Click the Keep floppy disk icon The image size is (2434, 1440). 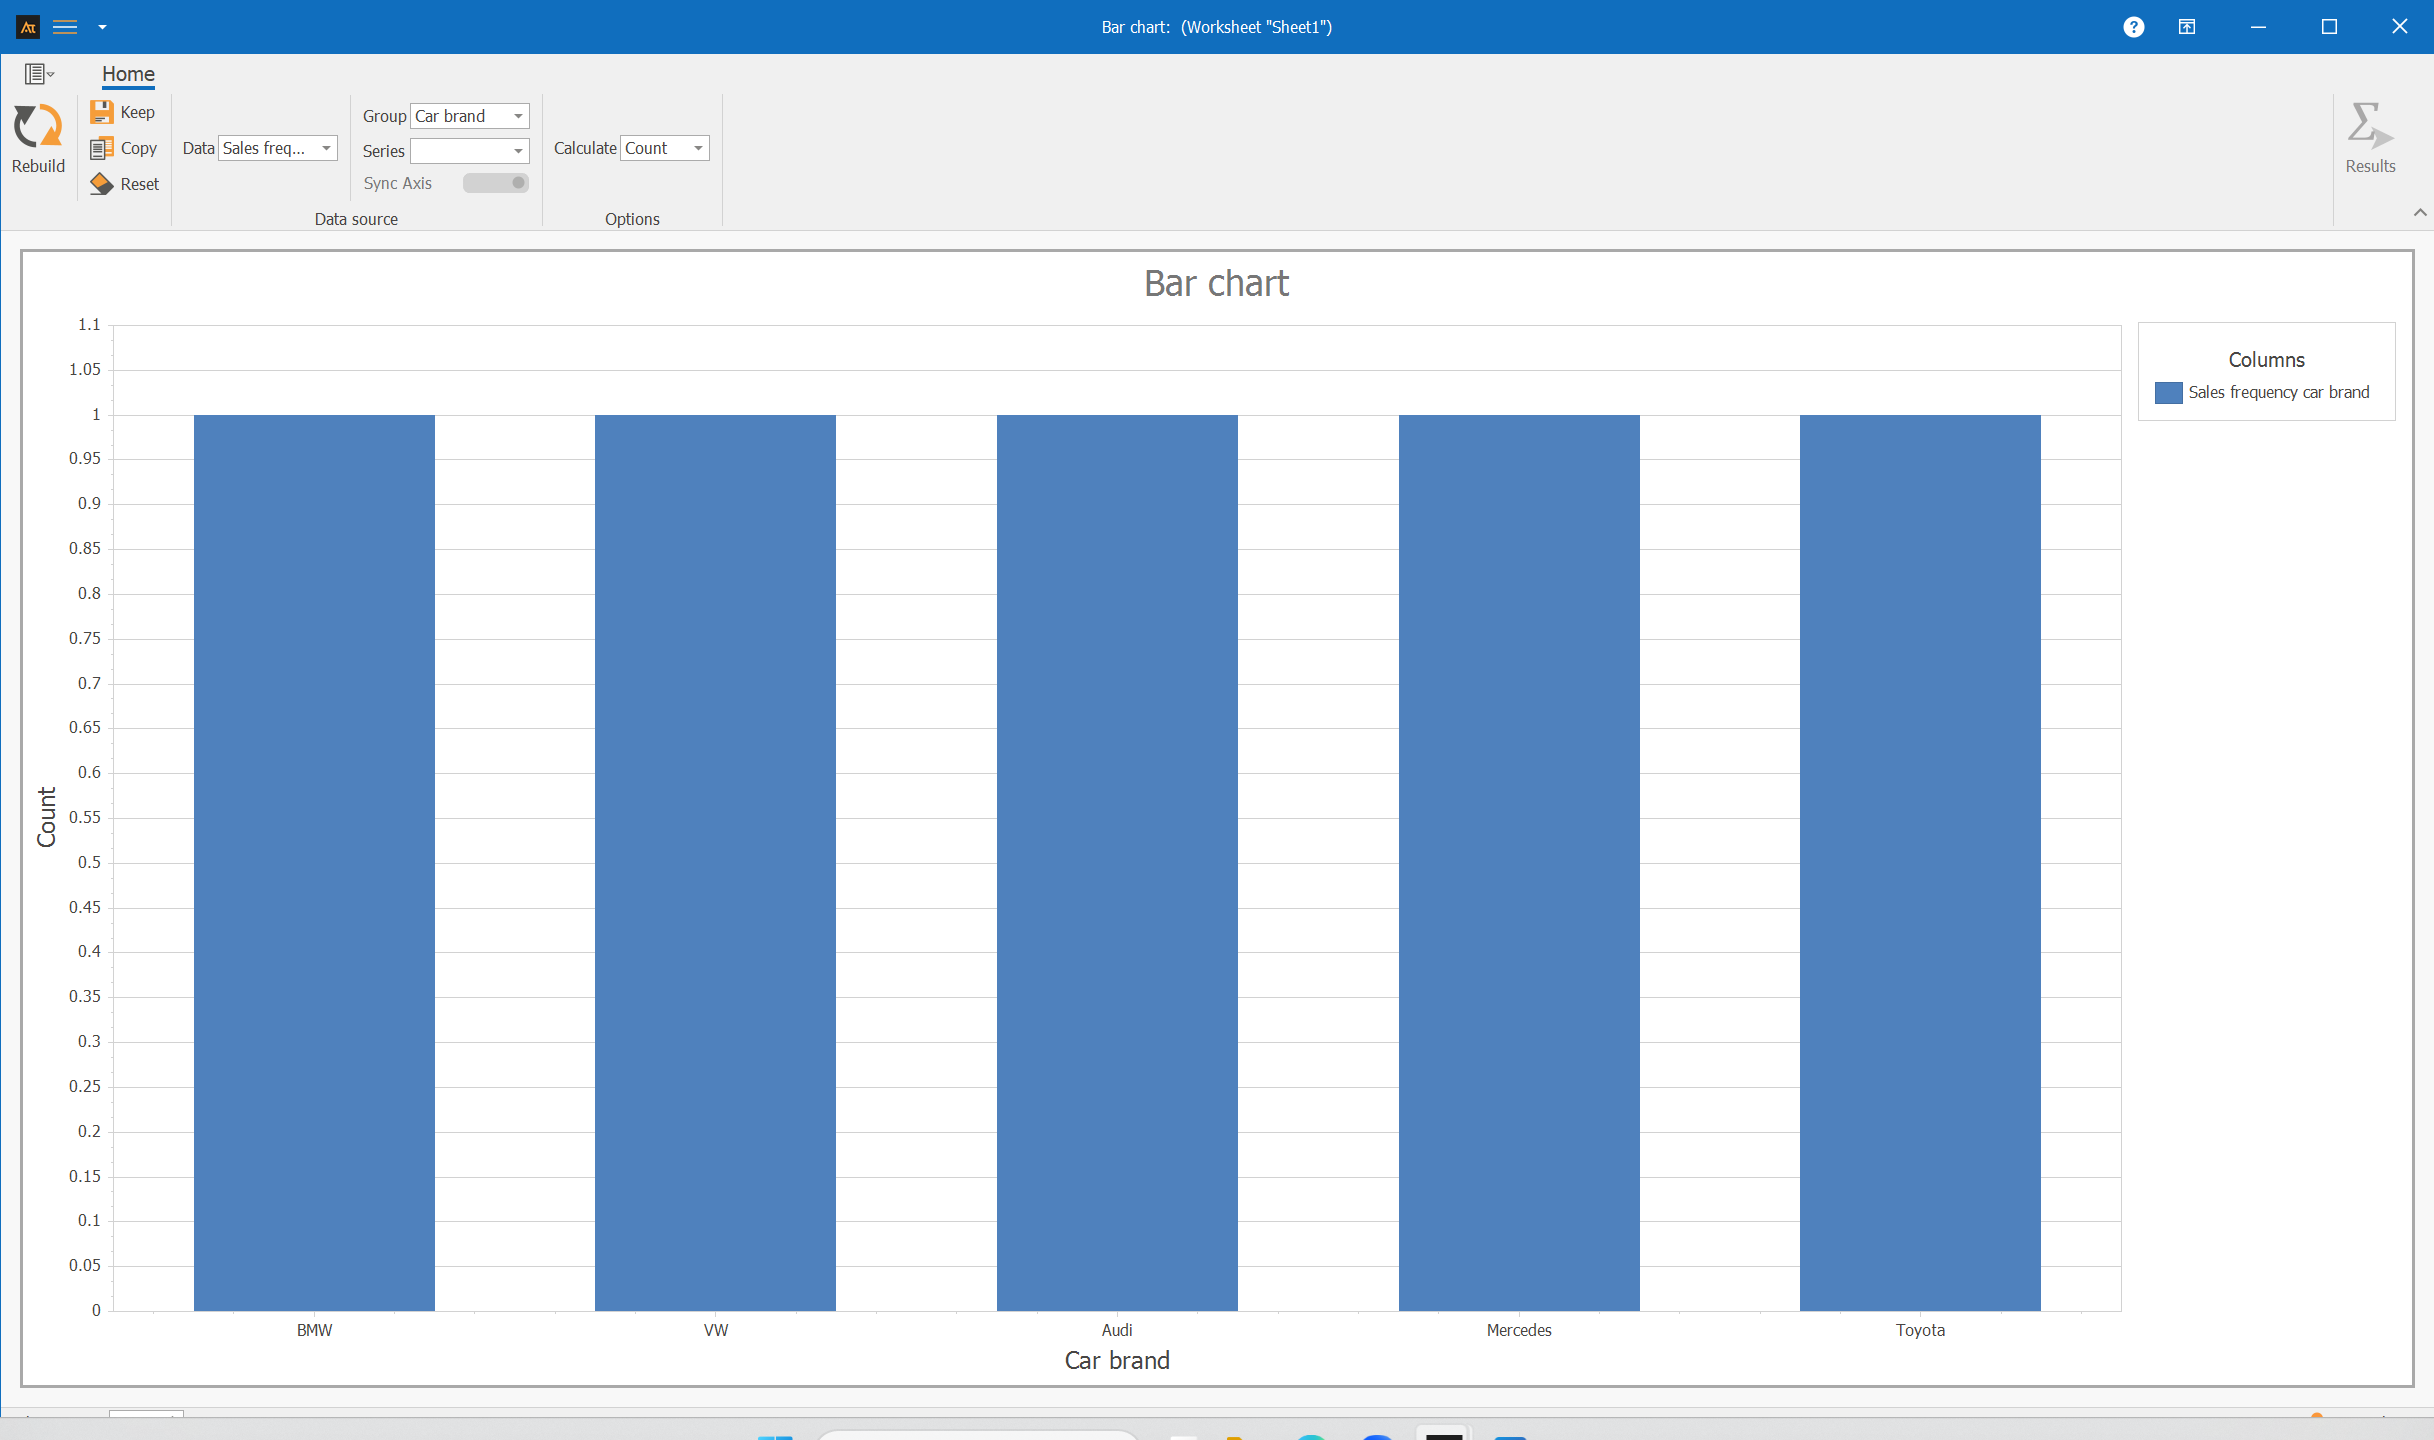(101, 112)
